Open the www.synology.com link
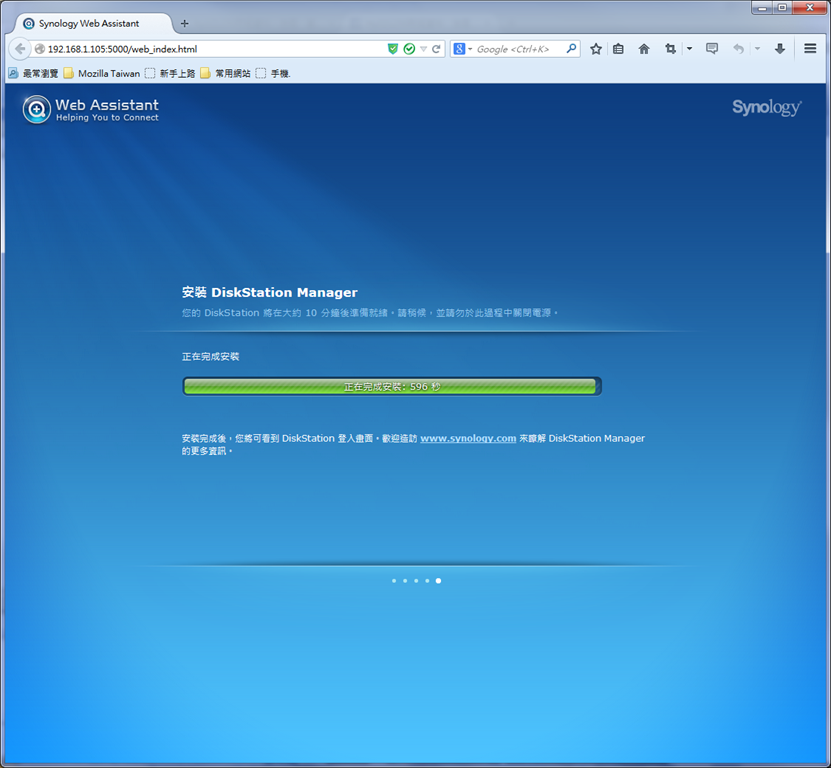Image resolution: width=831 pixels, height=768 pixels. pyautogui.click(x=468, y=438)
